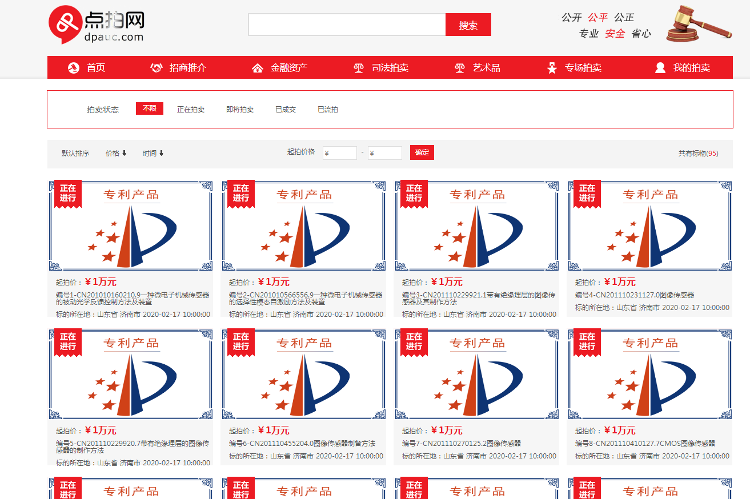Click the 正在进行 badge on card 编号3
Viewport: 750px width, 499px height.
pyautogui.click(x=414, y=193)
